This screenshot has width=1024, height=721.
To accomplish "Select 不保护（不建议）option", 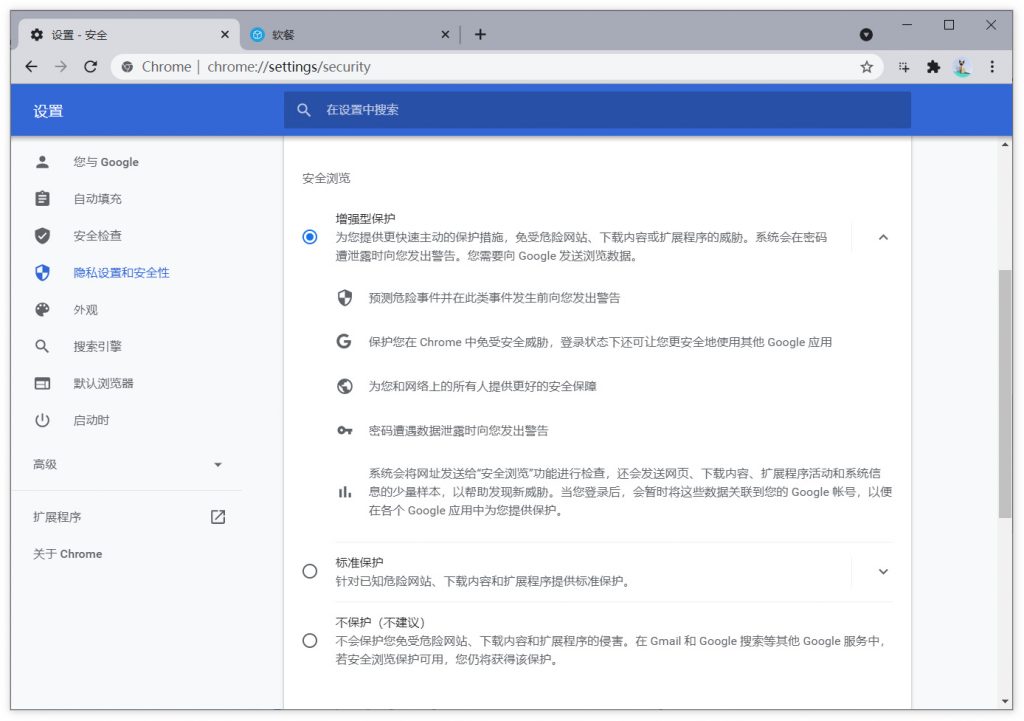I will point(310,641).
